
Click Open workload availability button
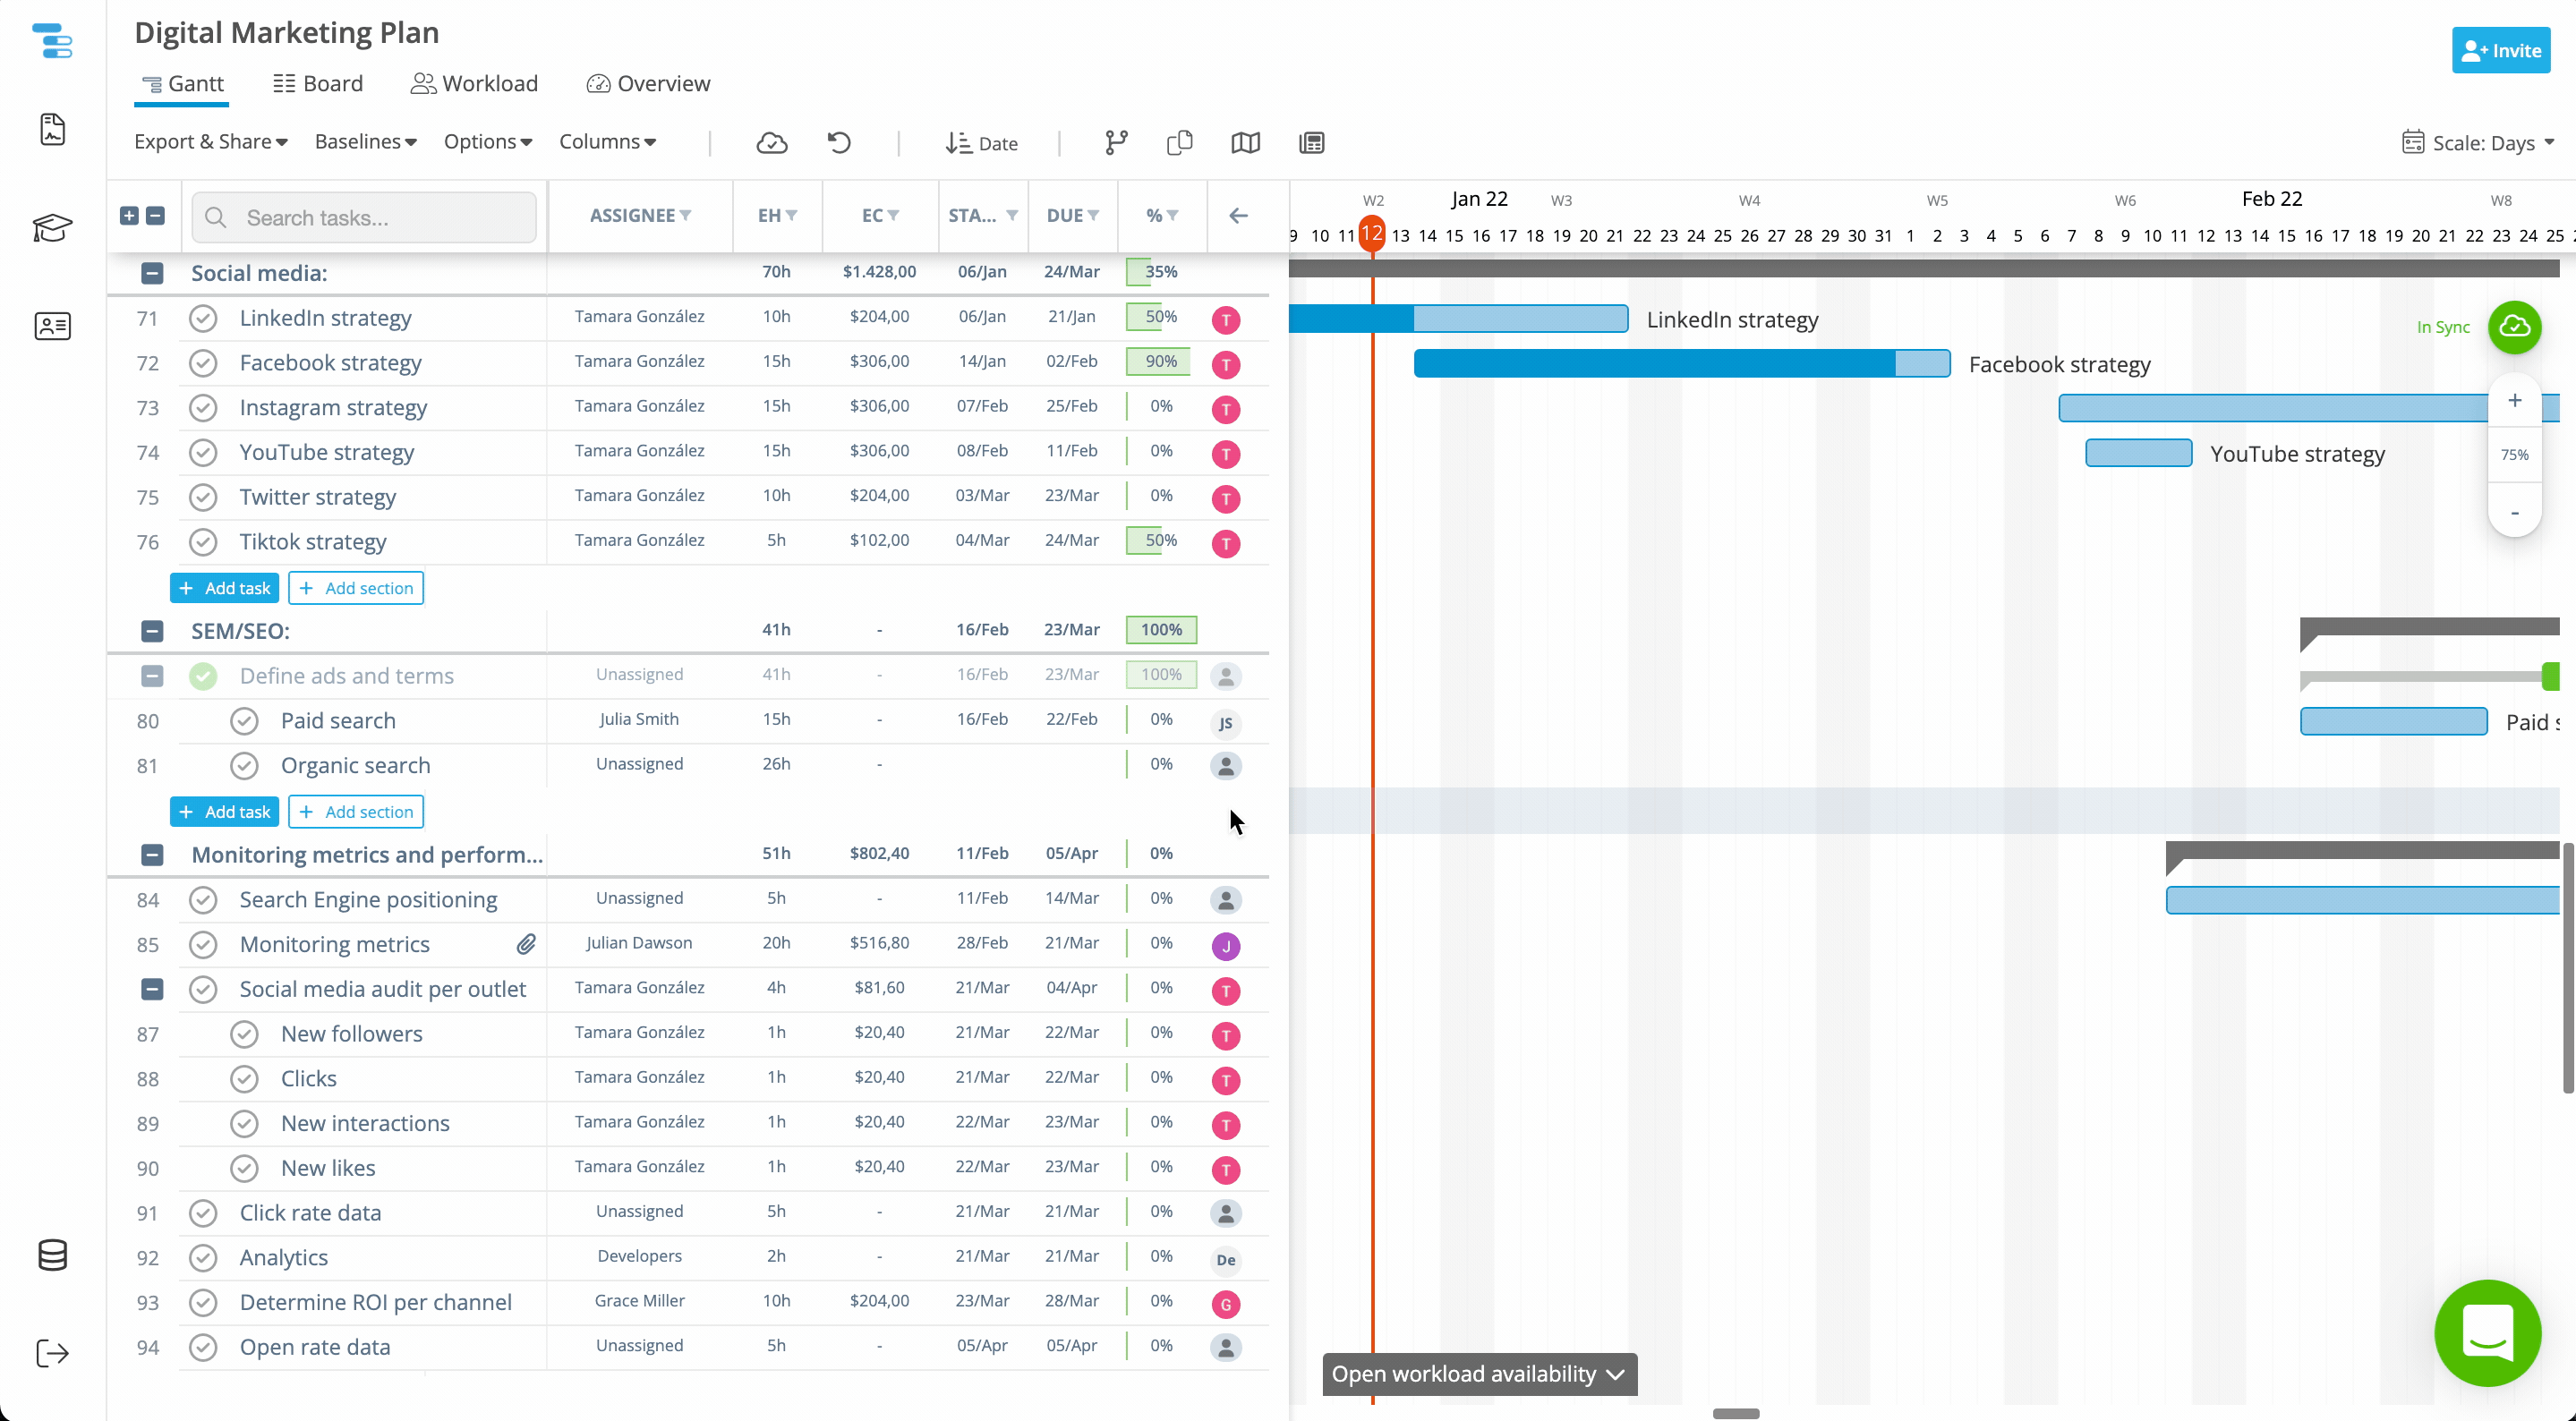[1478, 1374]
